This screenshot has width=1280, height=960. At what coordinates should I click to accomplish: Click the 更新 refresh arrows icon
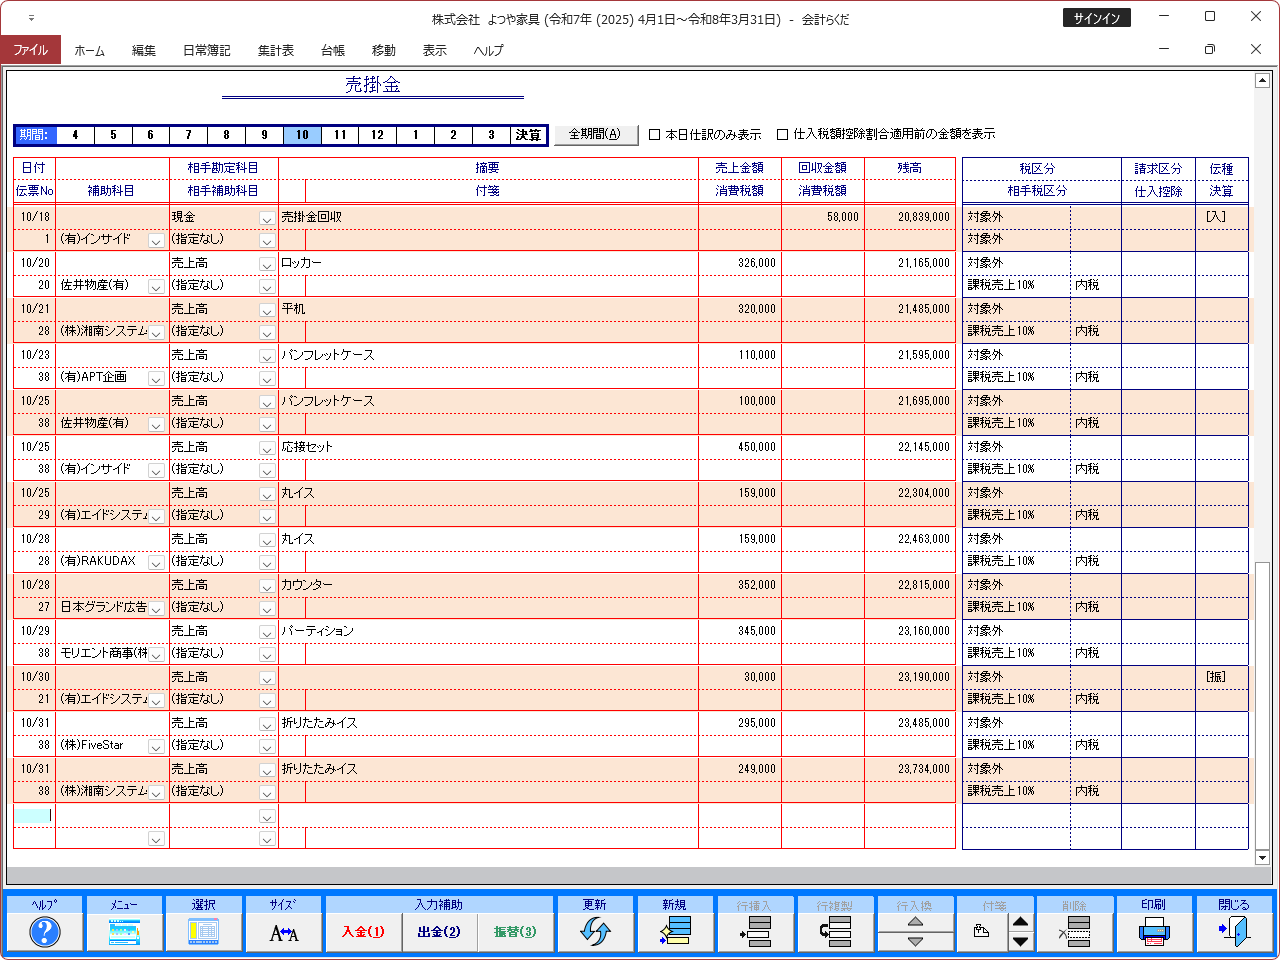coord(595,932)
